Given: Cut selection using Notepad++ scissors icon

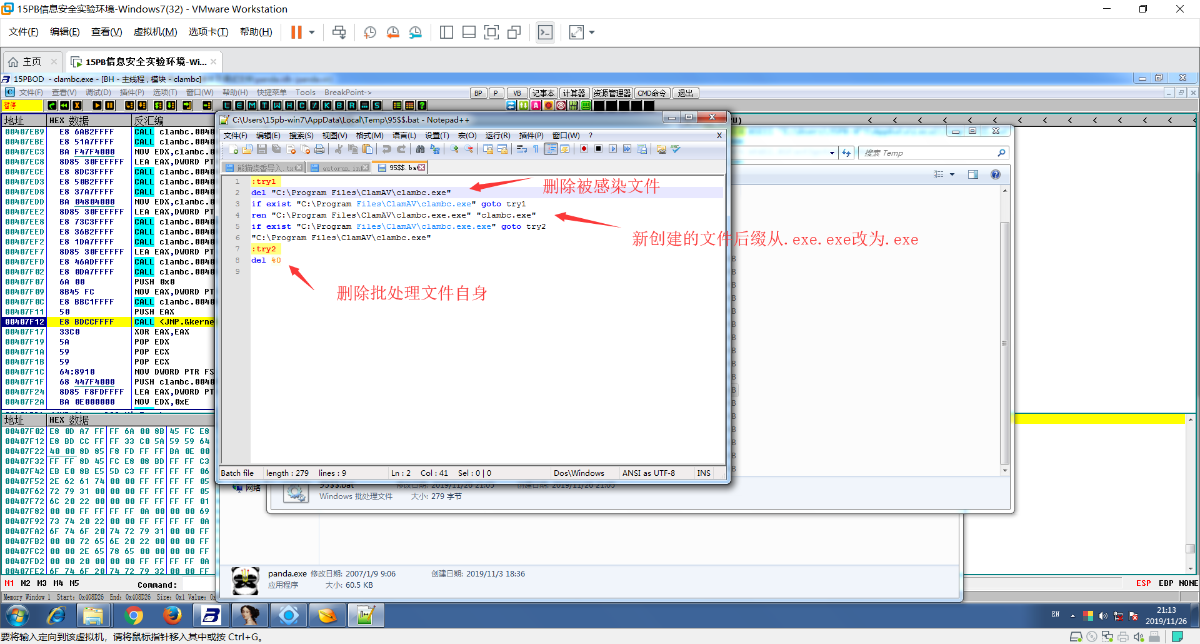Looking at the screenshot, I should 339,149.
